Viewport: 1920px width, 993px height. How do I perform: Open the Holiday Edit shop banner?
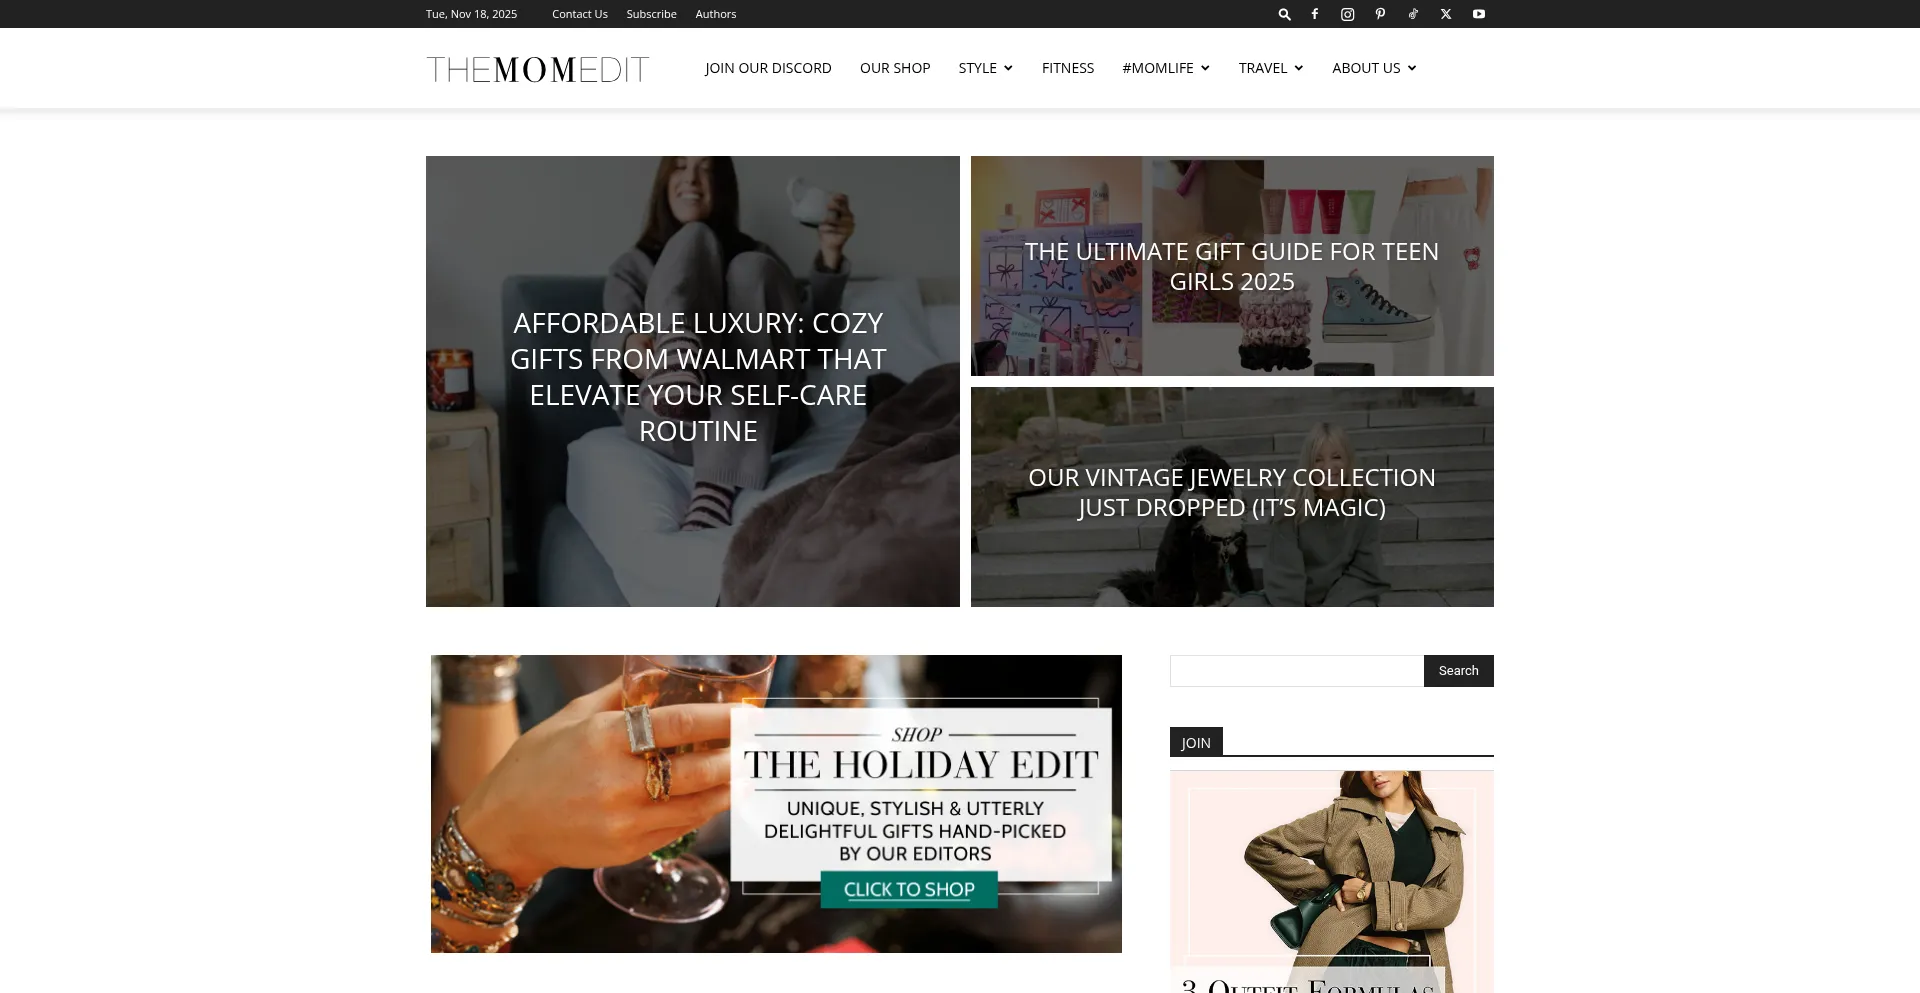point(776,804)
